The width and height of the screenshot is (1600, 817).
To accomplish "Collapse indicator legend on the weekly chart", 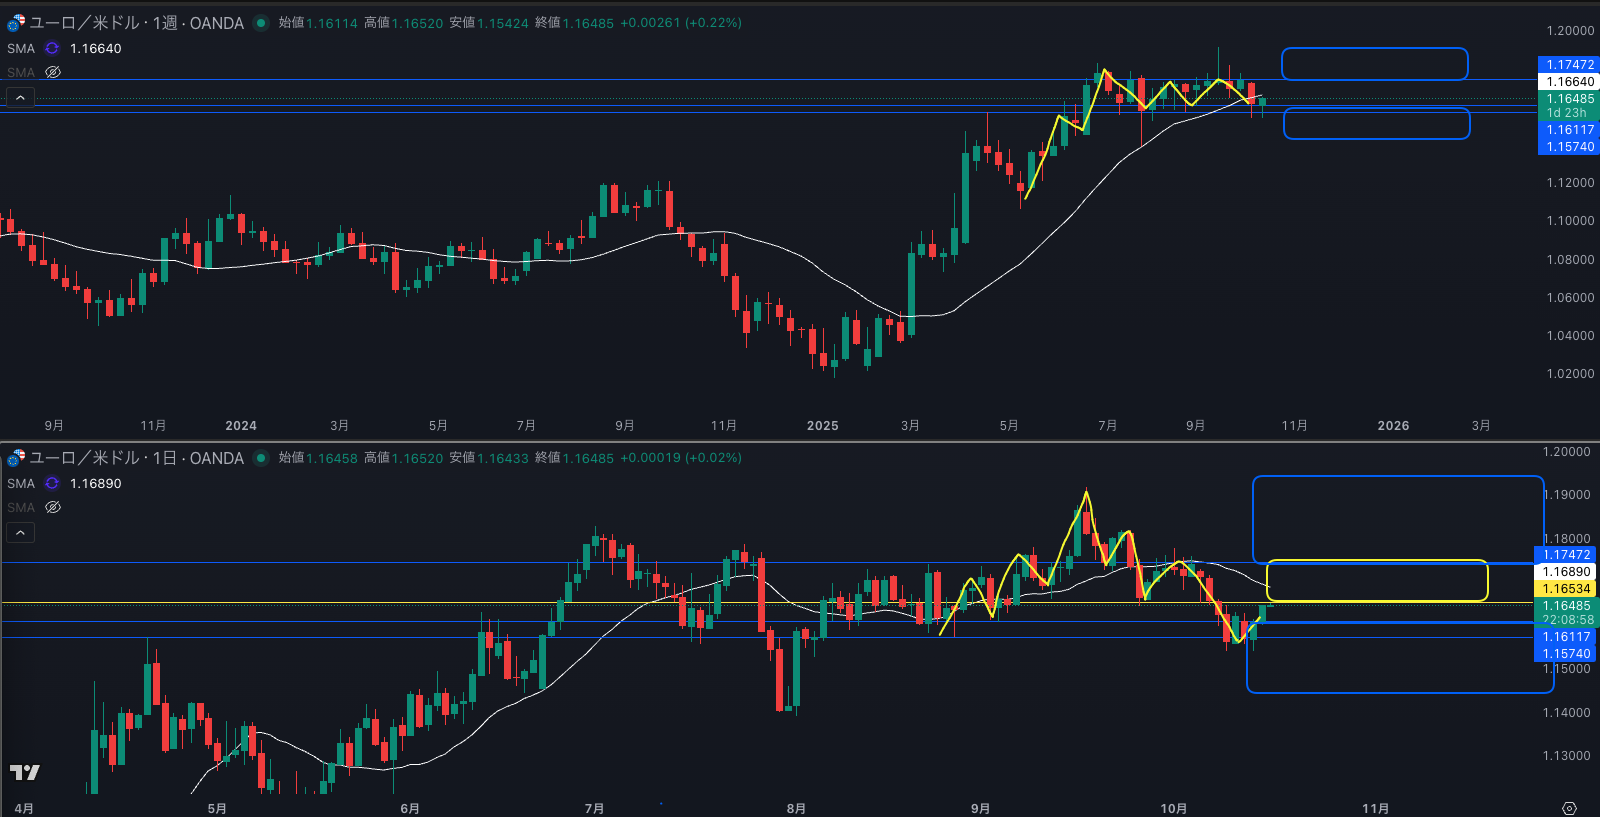I will click(20, 98).
